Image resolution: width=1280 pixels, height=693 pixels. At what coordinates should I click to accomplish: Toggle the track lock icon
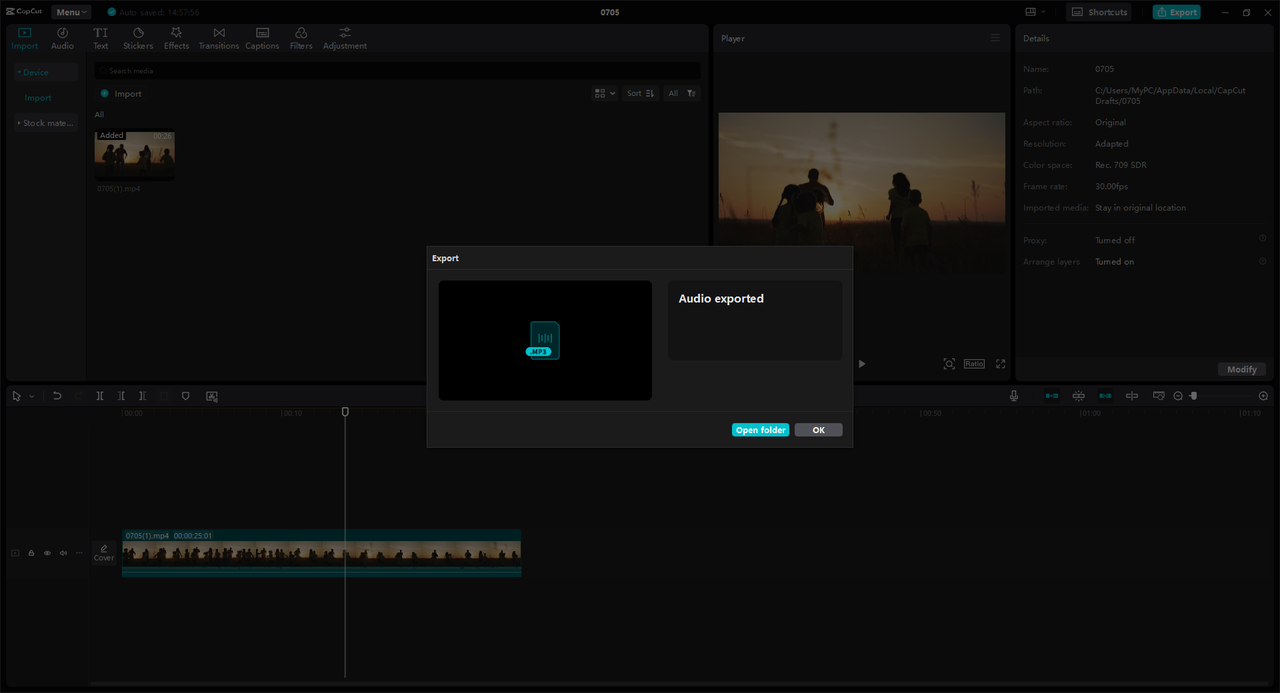pyautogui.click(x=31, y=553)
